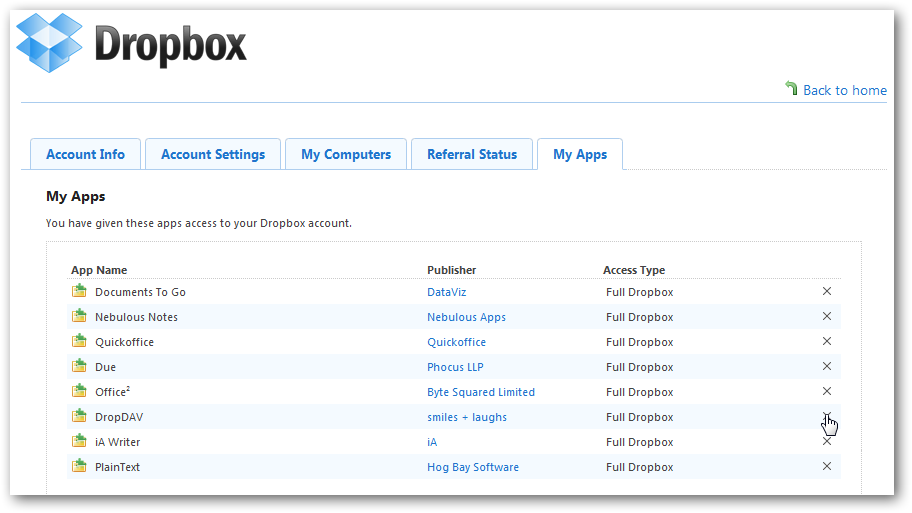Click the DropDAV app name

[119, 417]
